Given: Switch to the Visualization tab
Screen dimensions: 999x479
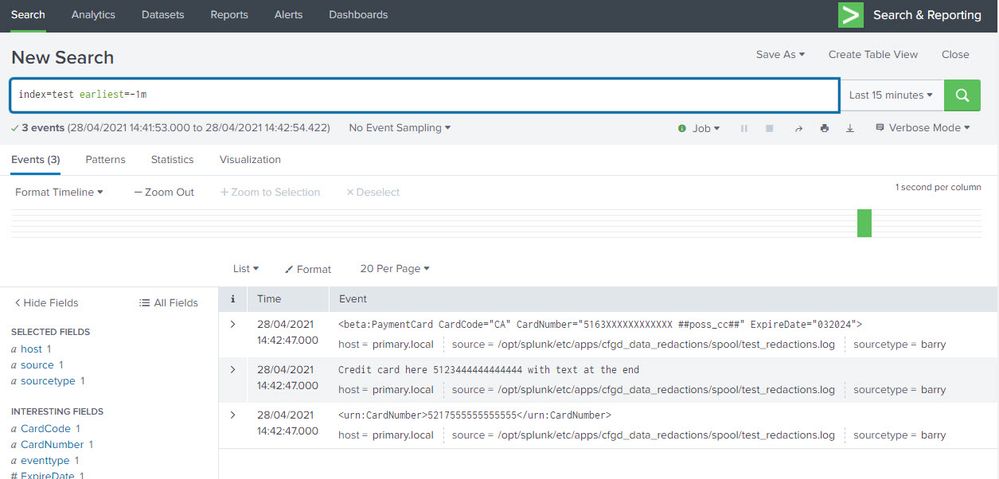Looking at the screenshot, I should 250,160.
